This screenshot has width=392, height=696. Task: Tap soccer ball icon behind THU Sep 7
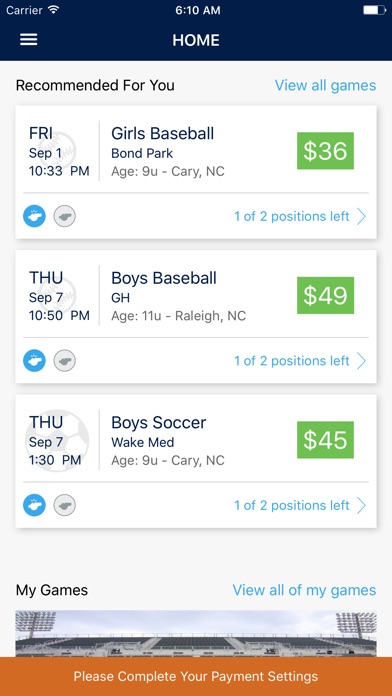pos(57,441)
